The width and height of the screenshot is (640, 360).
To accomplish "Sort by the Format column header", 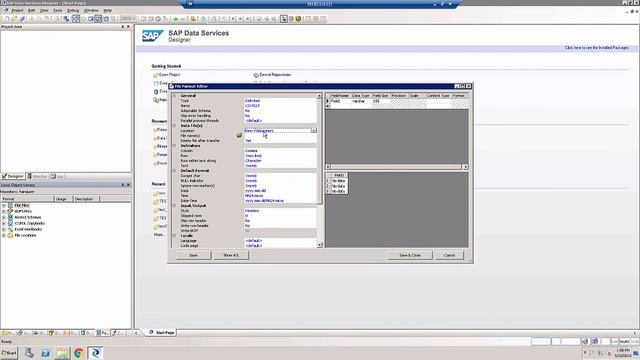I will pos(27,199).
